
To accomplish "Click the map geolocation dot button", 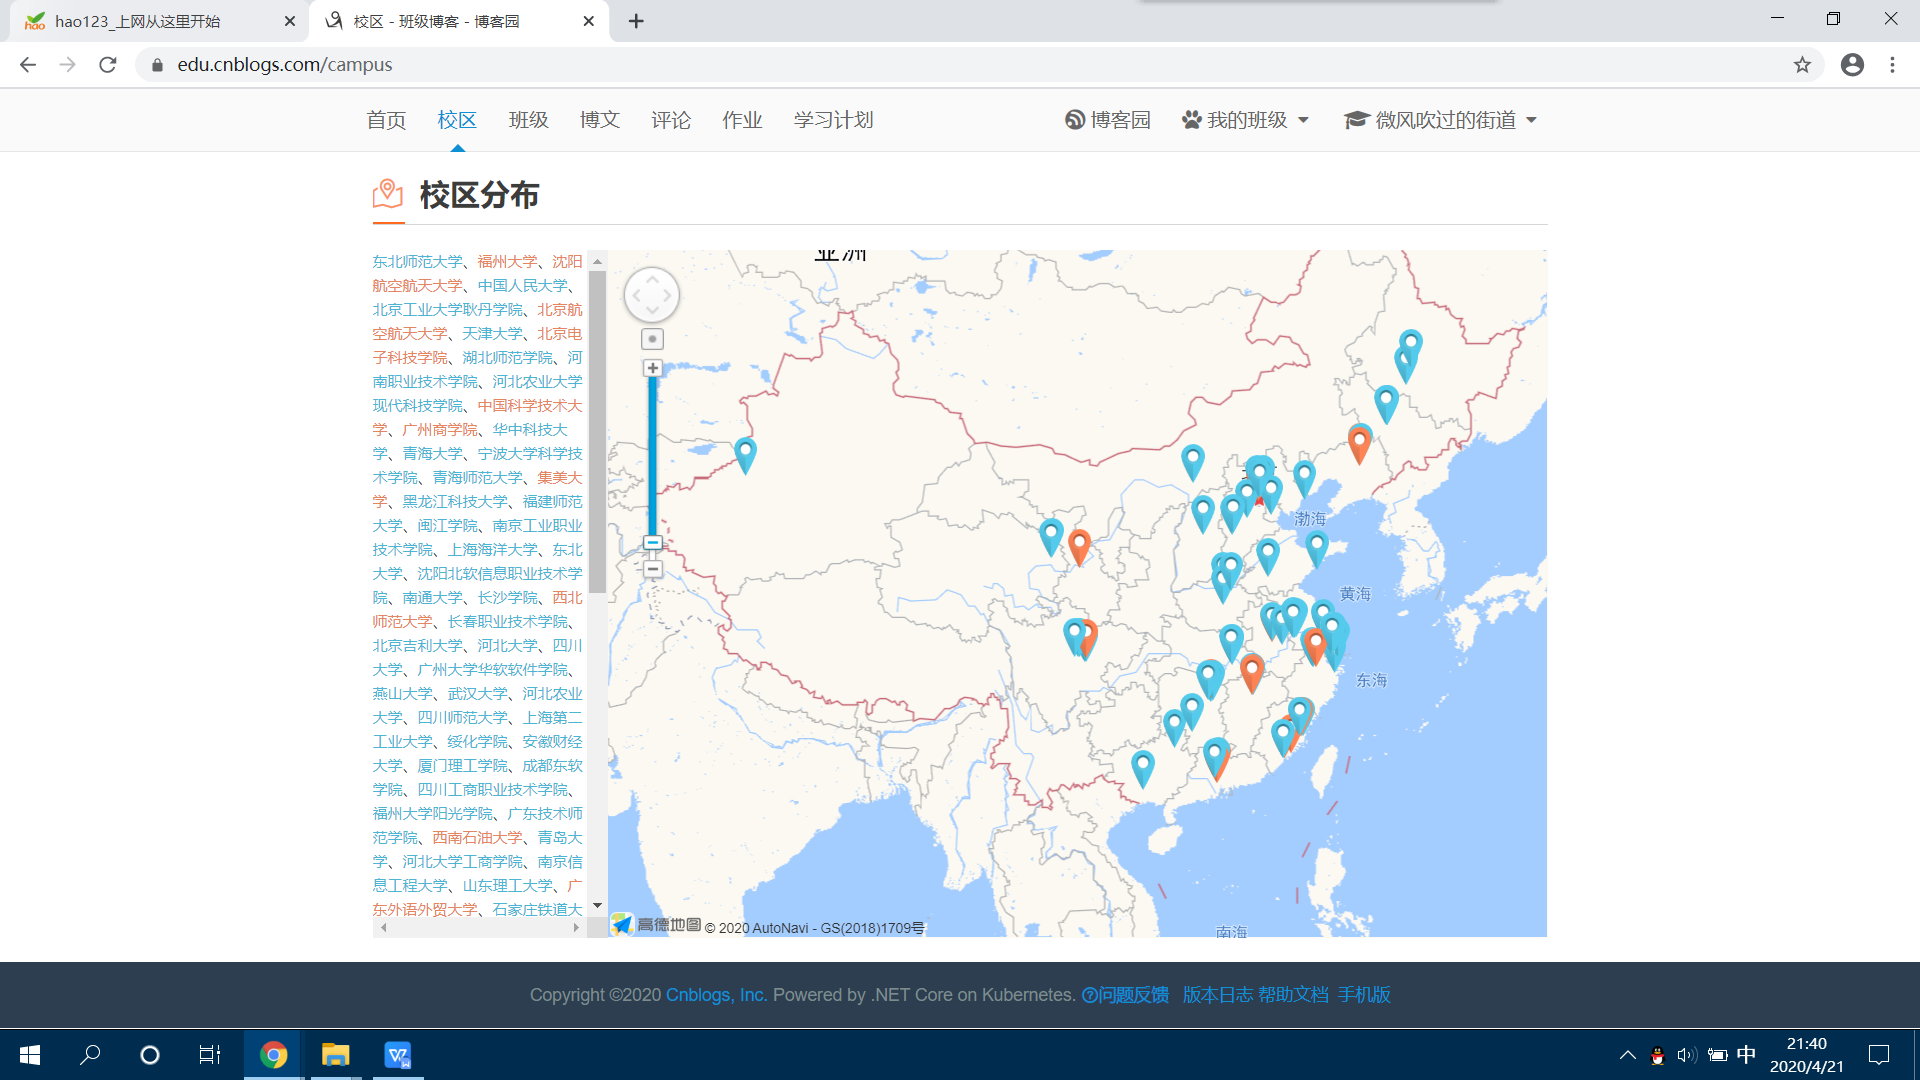I will [652, 339].
